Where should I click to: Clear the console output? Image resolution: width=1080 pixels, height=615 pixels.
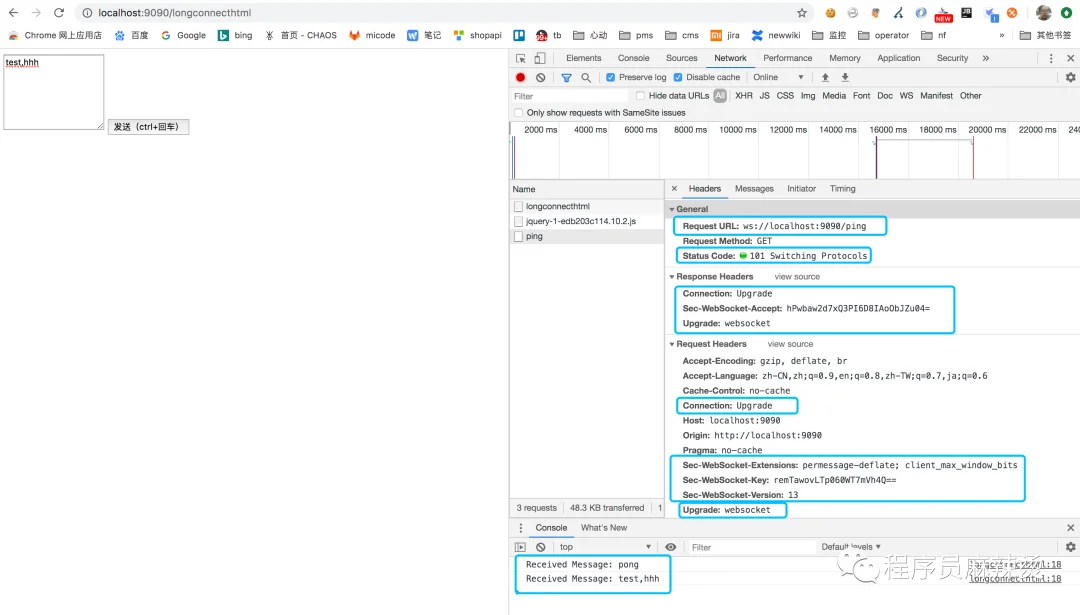coord(541,547)
